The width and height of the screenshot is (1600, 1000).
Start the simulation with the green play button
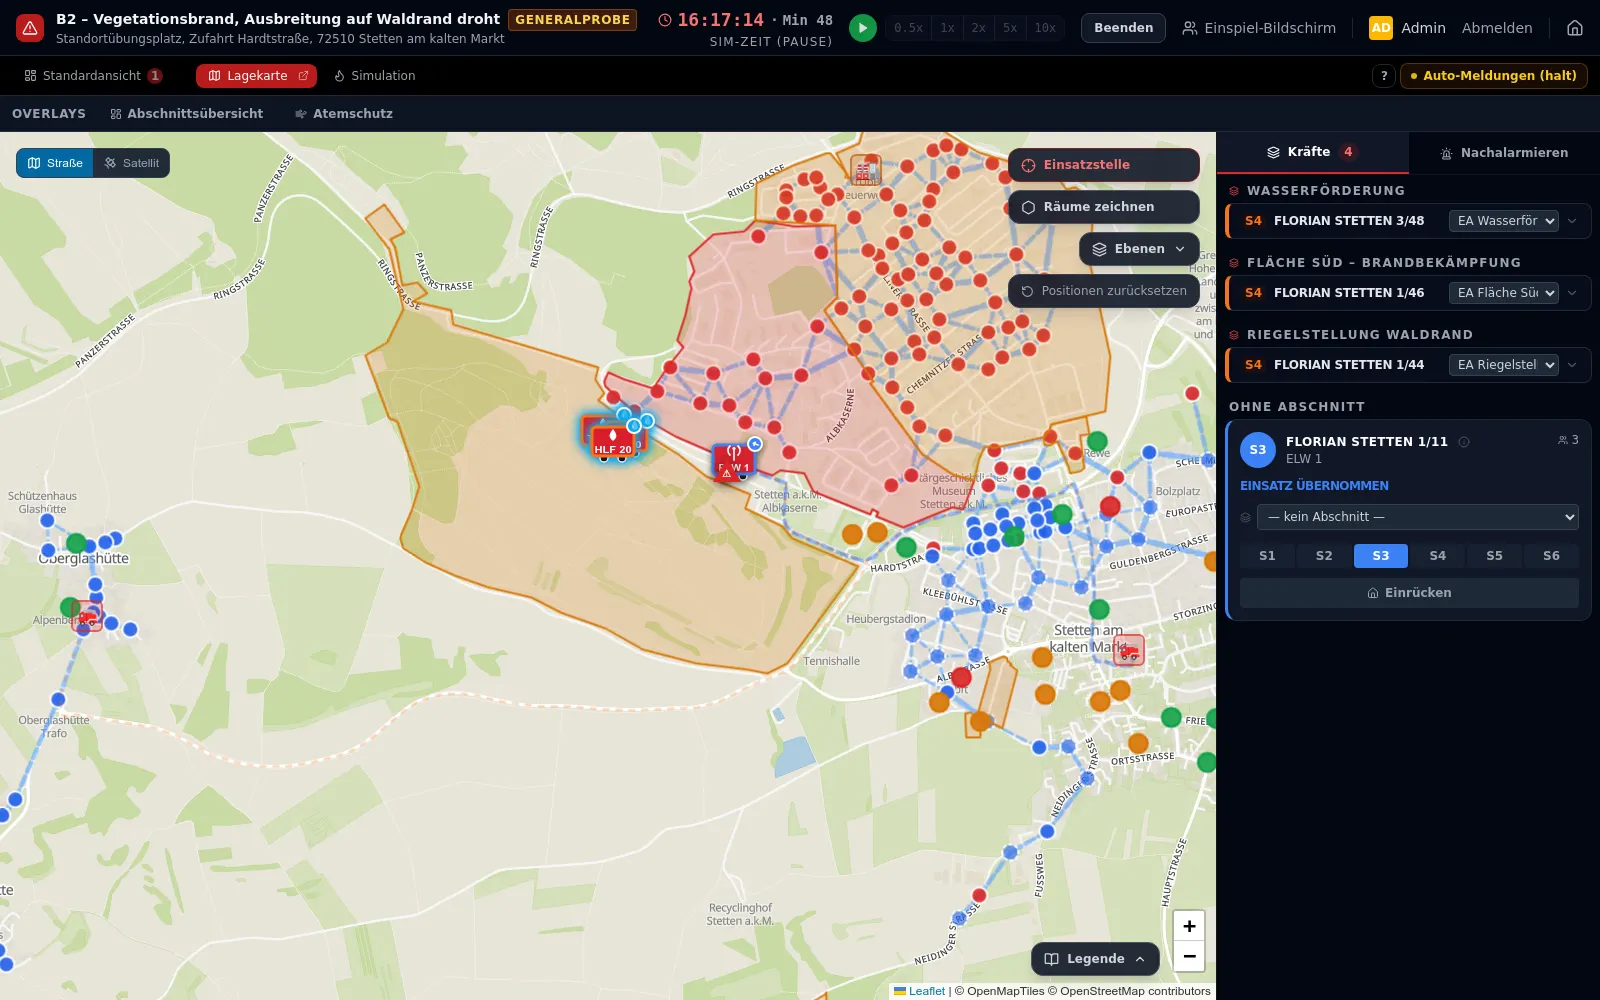[x=862, y=28]
